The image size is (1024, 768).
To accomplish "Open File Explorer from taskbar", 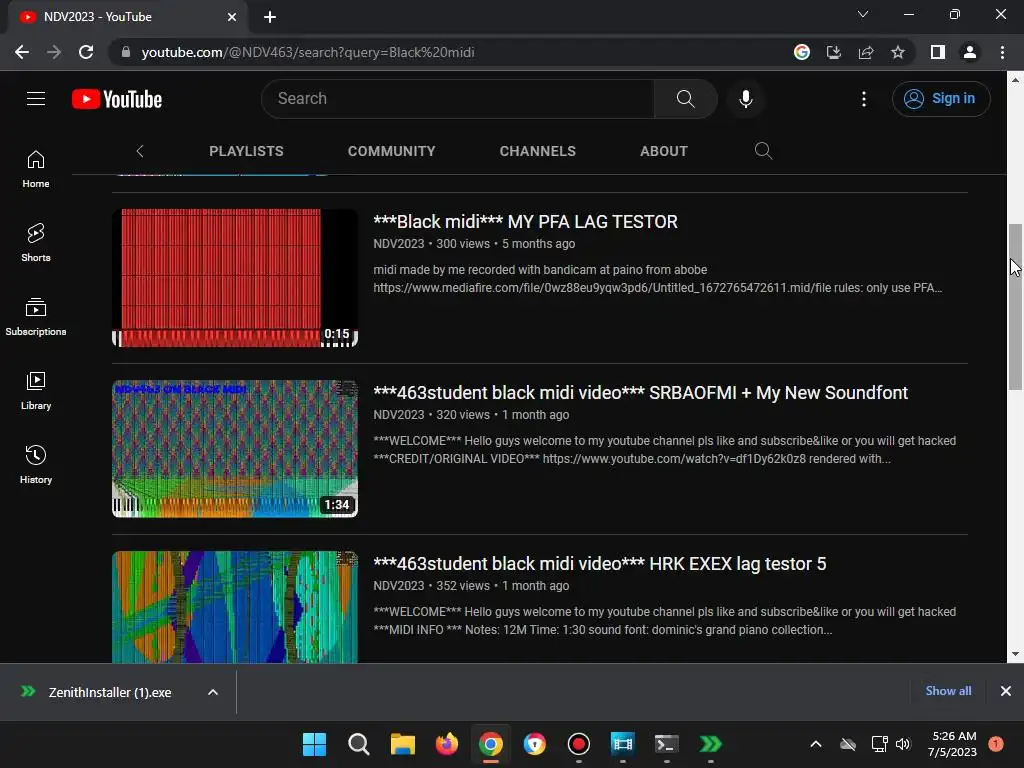I will [x=402, y=744].
